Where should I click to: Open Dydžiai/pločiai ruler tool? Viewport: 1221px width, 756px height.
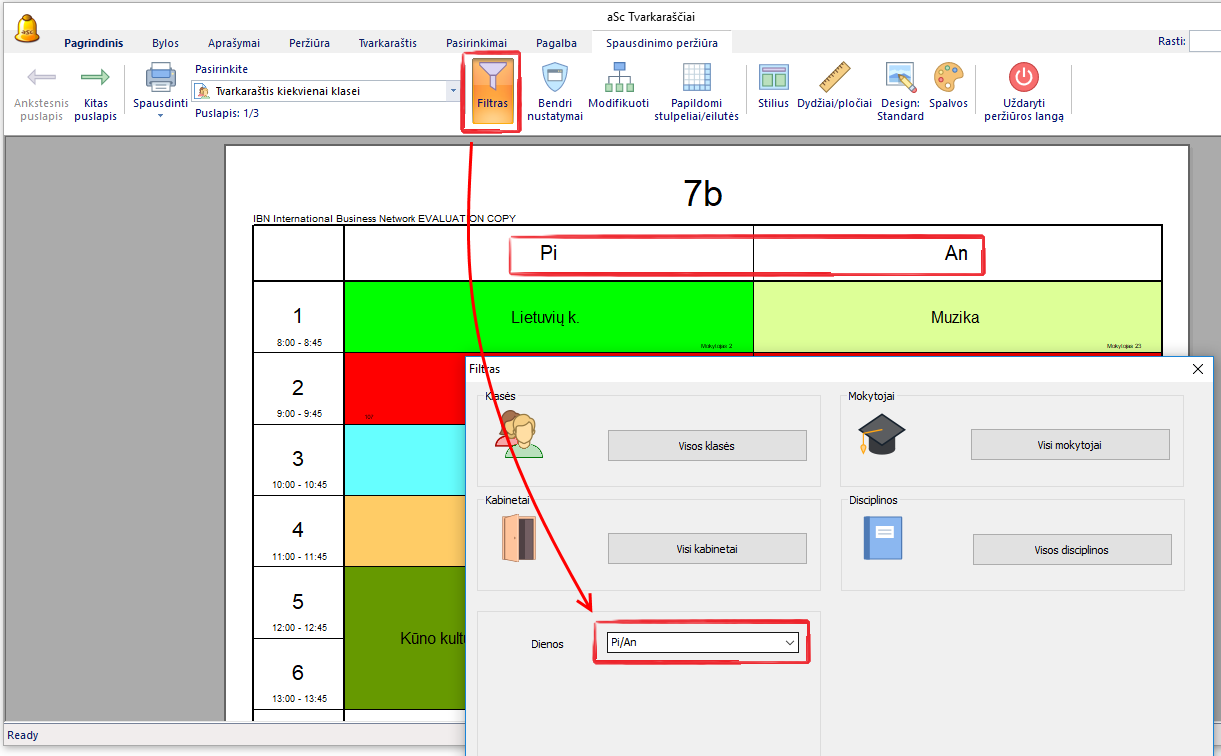[x=834, y=78]
